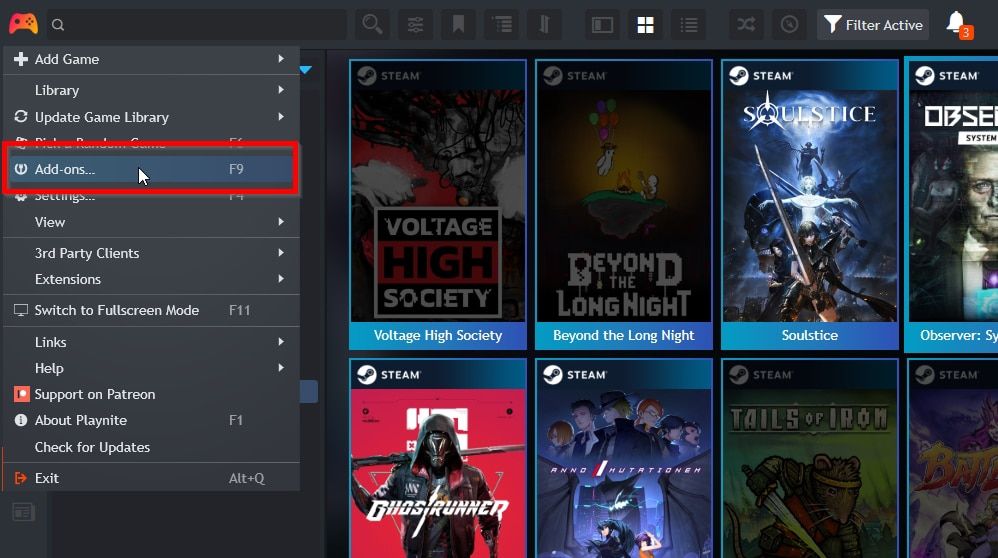The image size is (998, 558).
Task: Select Update Game Library menu item
Action: 151,117
